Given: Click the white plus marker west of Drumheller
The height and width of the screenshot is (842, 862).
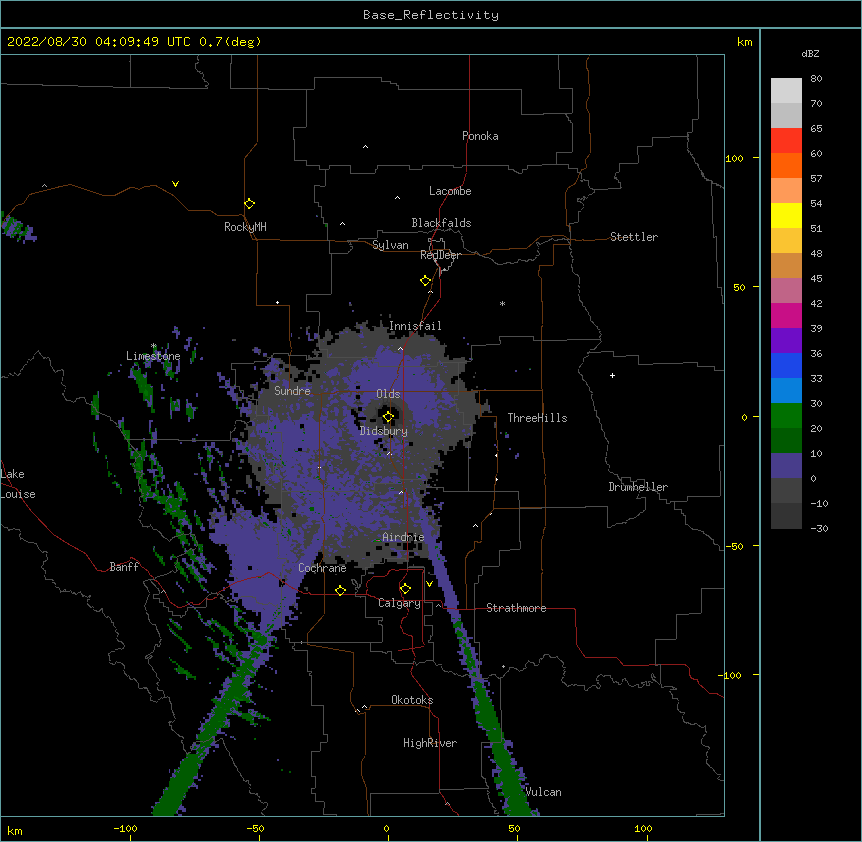Looking at the screenshot, I should coord(612,375).
